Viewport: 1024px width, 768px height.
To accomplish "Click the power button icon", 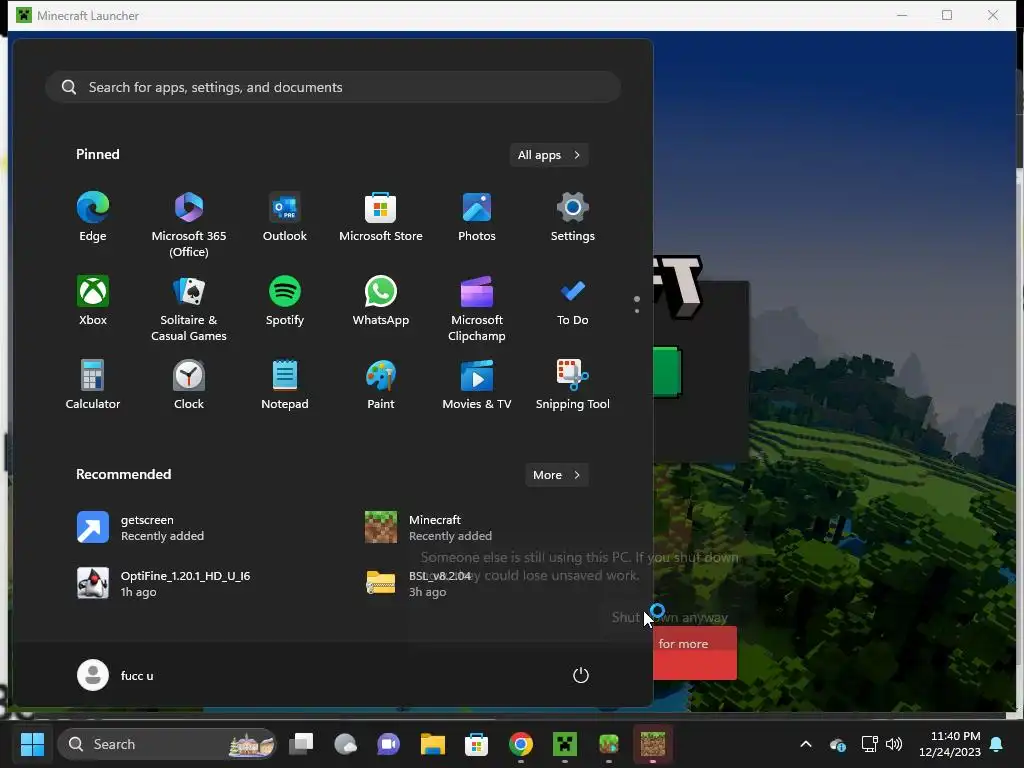I will tap(581, 675).
